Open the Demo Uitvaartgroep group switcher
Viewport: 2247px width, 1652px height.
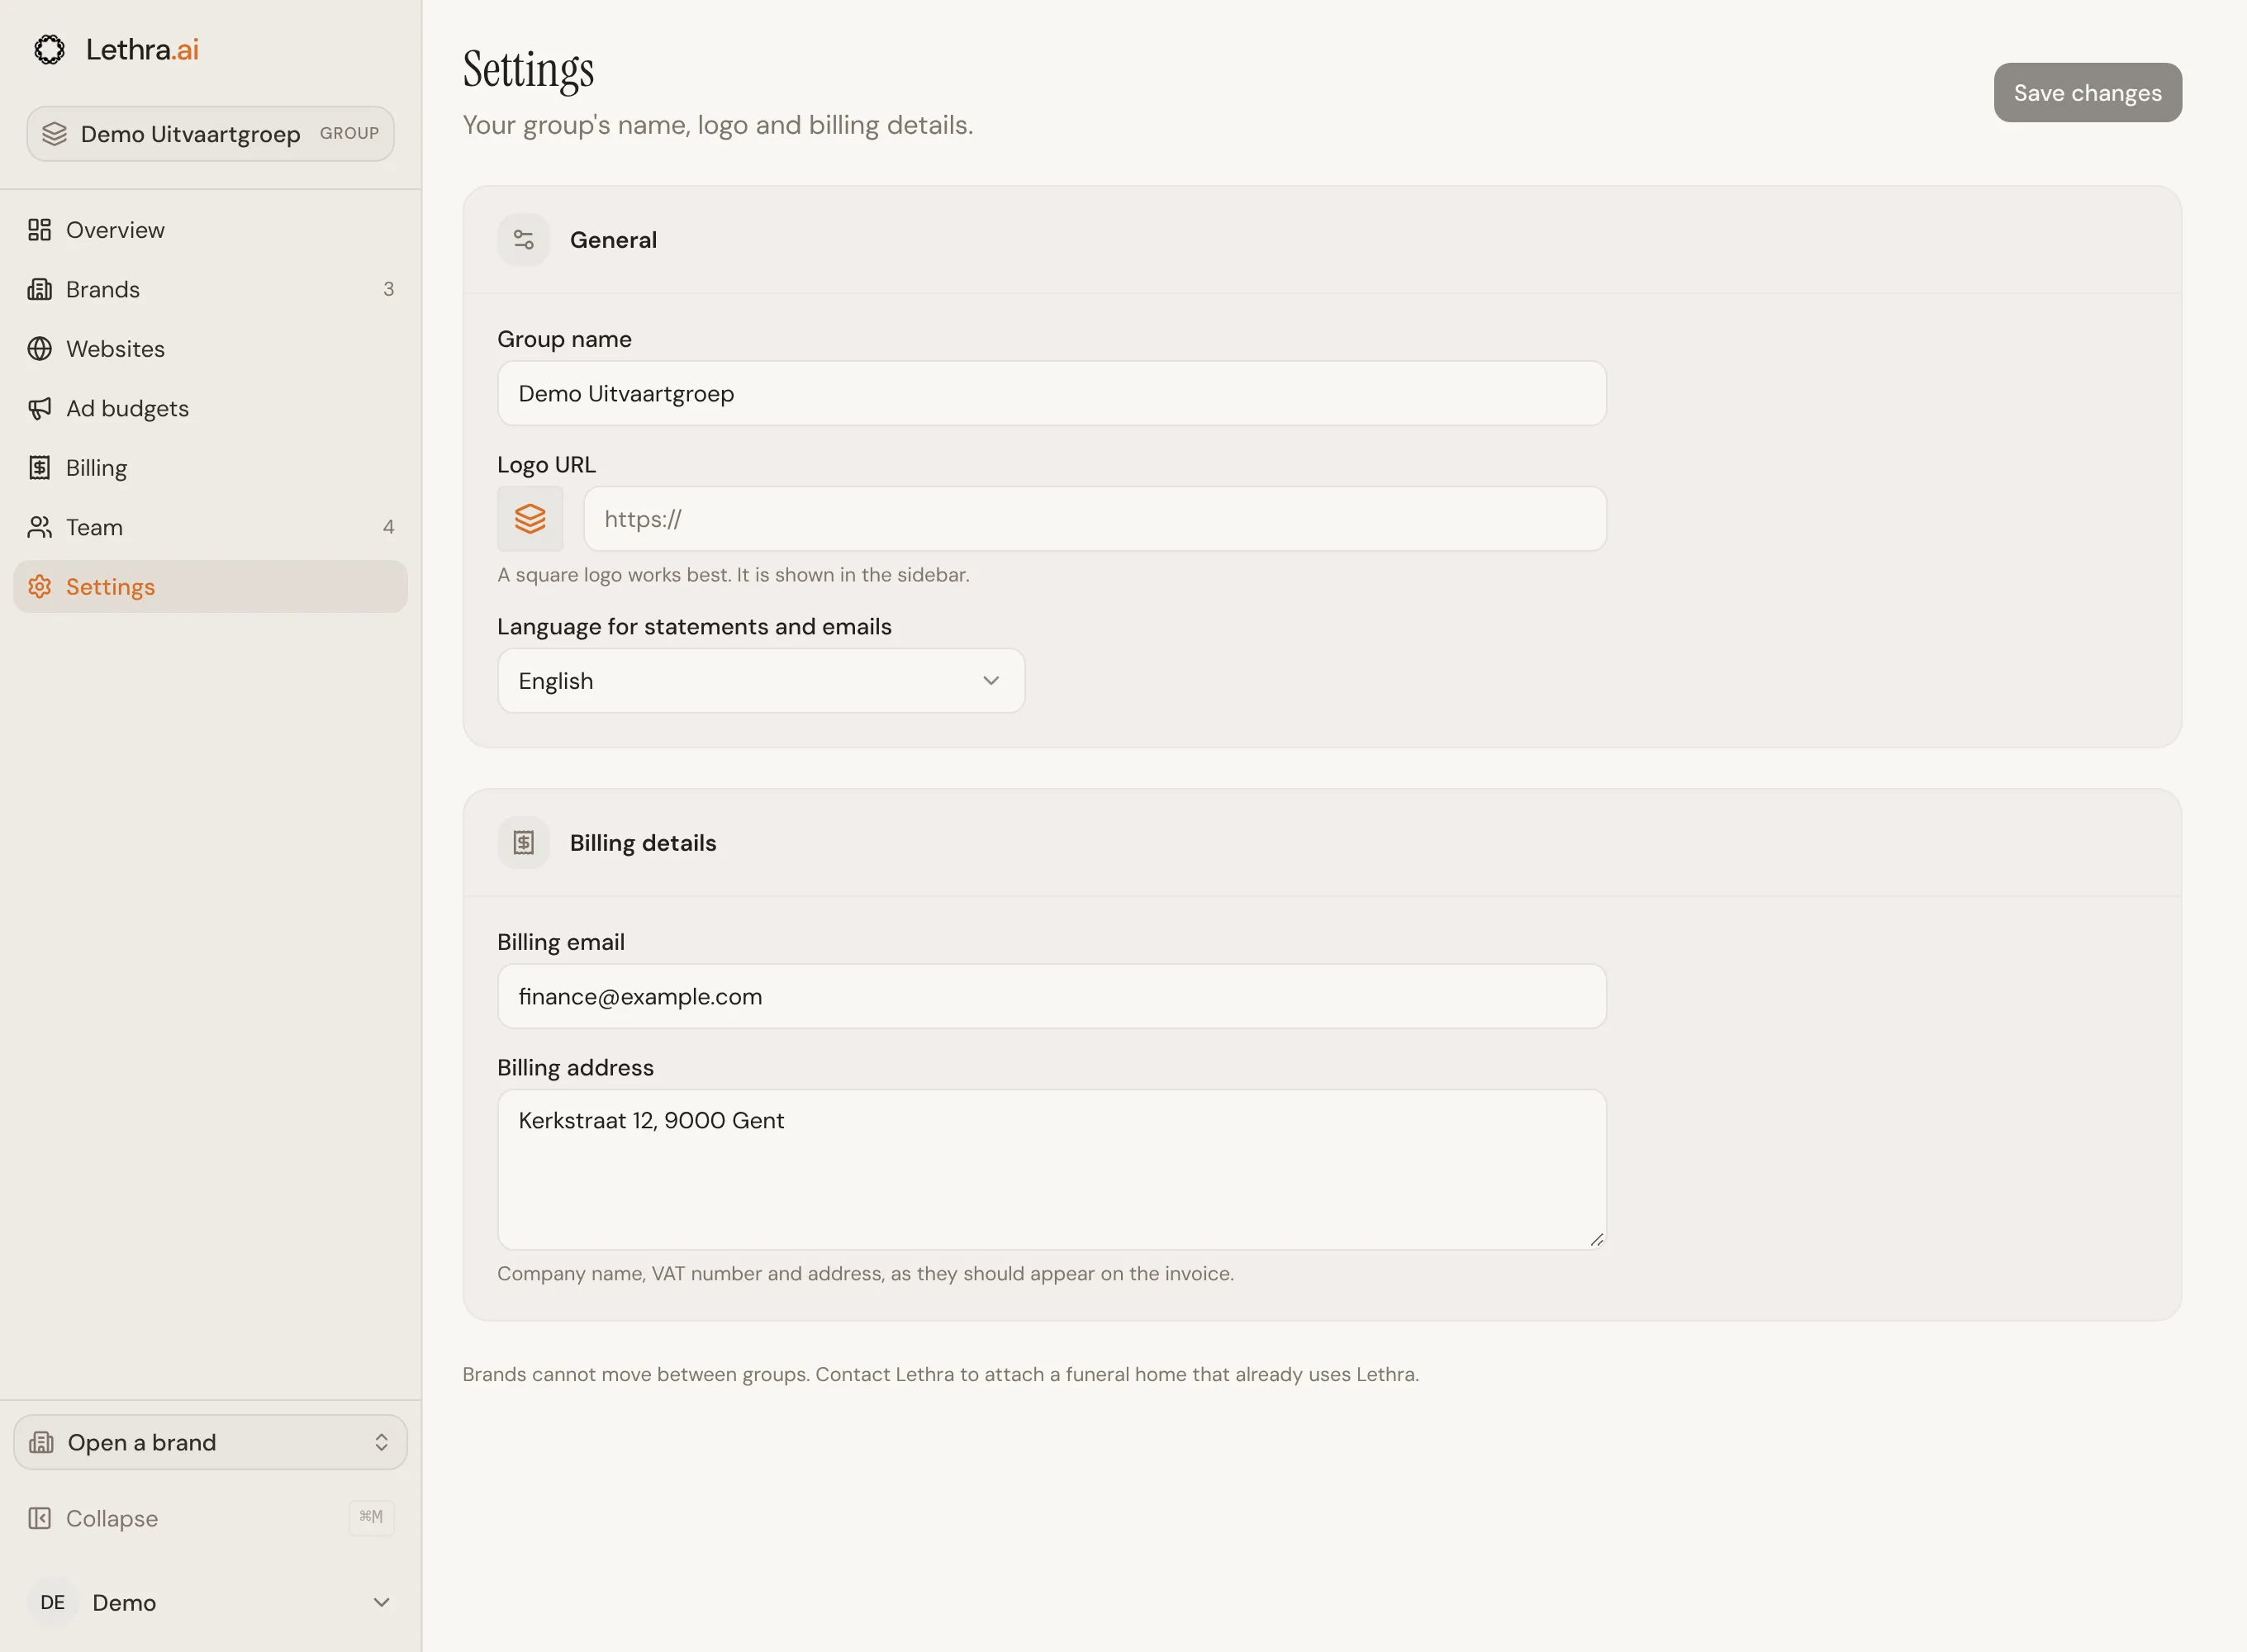210,134
